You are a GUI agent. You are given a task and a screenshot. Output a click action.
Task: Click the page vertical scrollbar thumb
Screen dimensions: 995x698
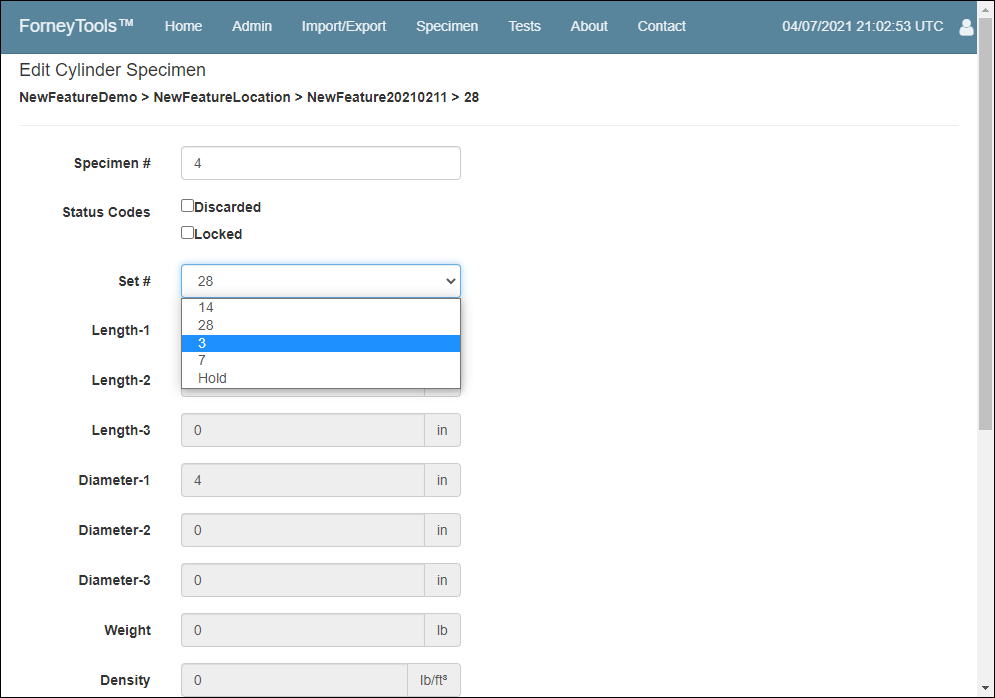[x=985, y=222]
